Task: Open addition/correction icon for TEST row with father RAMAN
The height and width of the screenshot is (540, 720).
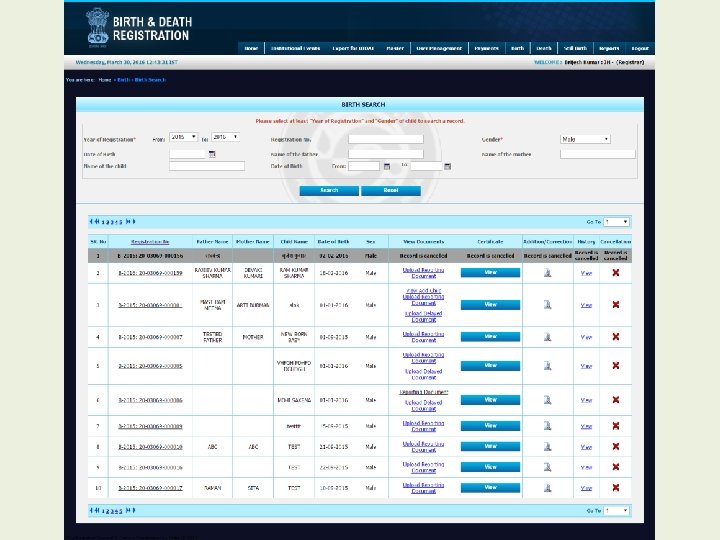Action: coord(547,488)
